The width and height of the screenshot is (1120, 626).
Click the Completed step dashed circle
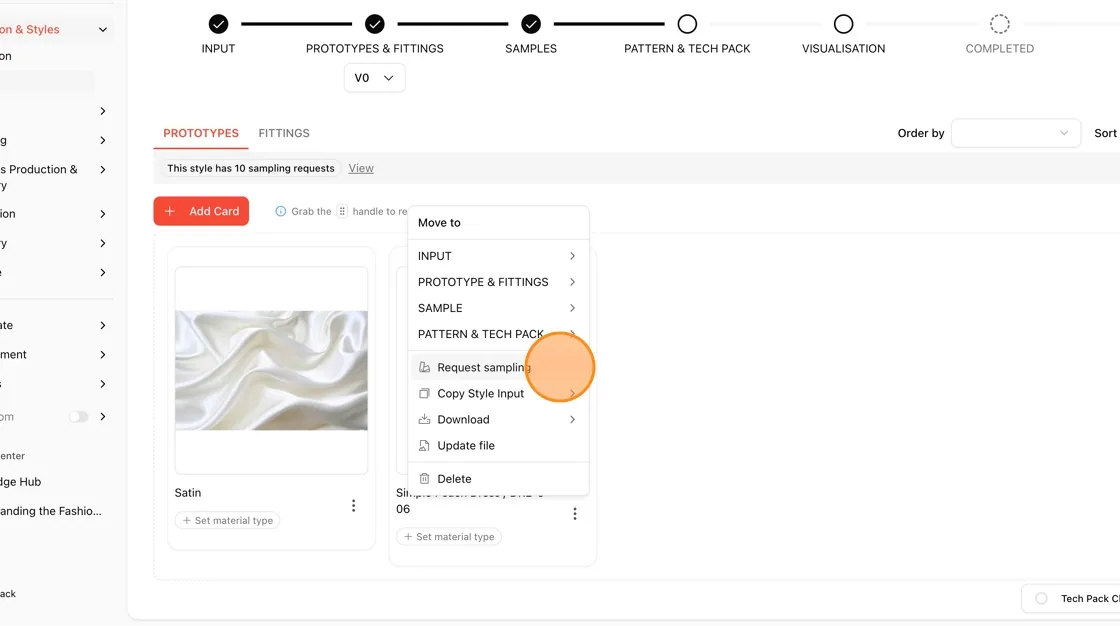click(1000, 24)
